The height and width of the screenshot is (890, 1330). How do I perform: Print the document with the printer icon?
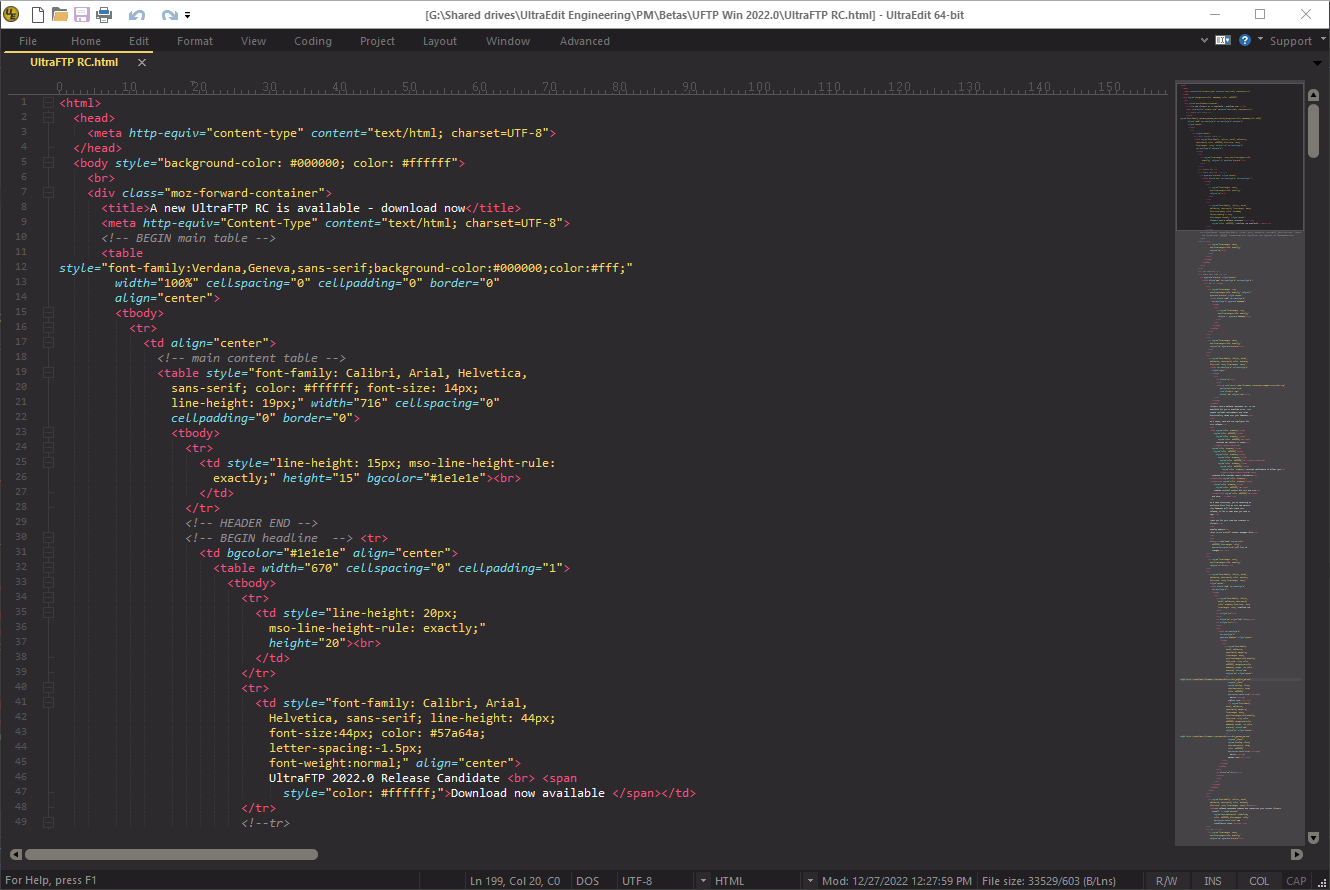[104, 14]
